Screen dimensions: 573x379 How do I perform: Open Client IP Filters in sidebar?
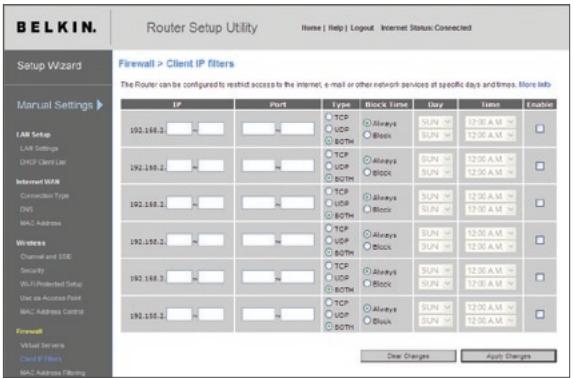pos(41,359)
